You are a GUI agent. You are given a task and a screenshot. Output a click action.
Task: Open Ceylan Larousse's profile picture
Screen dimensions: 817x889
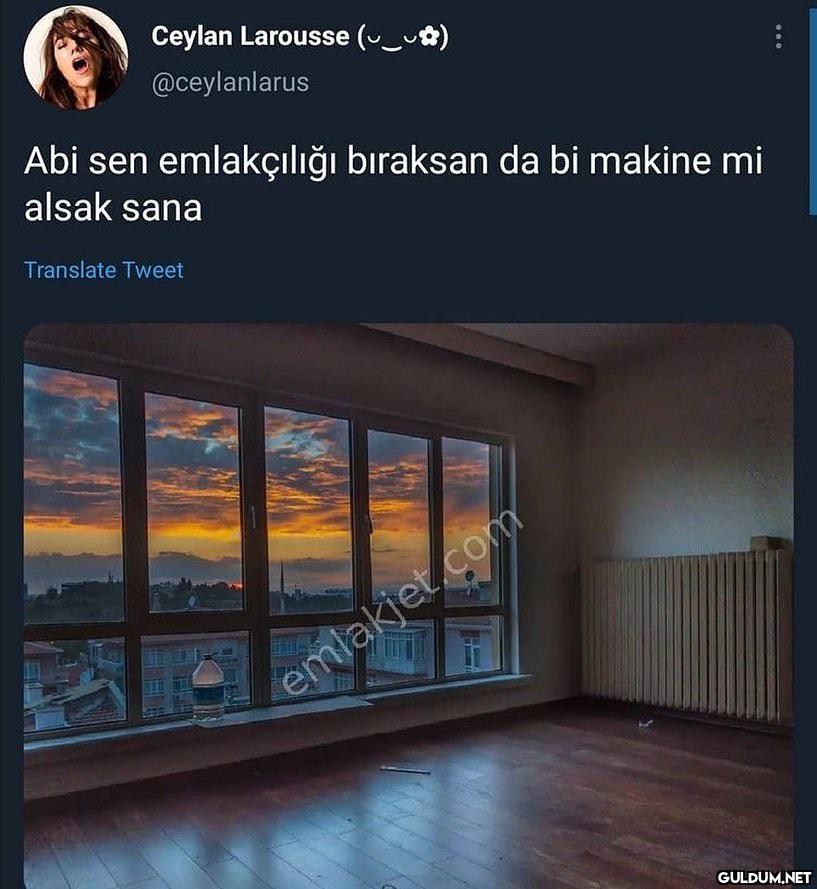pos(76,58)
